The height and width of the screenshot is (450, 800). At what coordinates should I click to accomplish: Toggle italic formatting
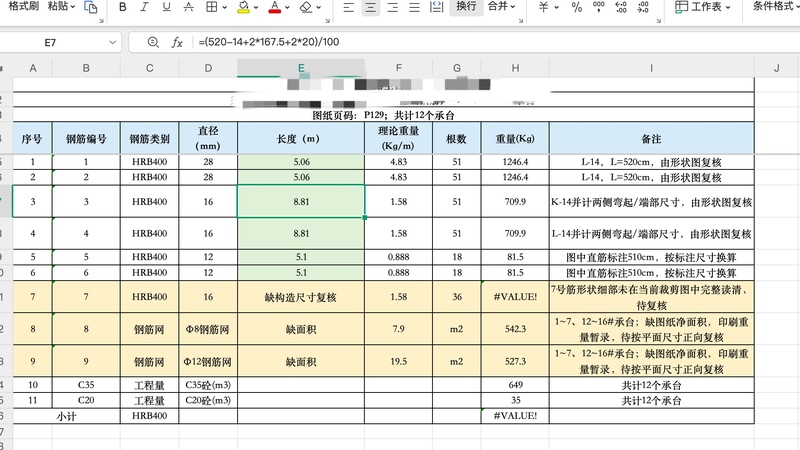click(x=144, y=7)
